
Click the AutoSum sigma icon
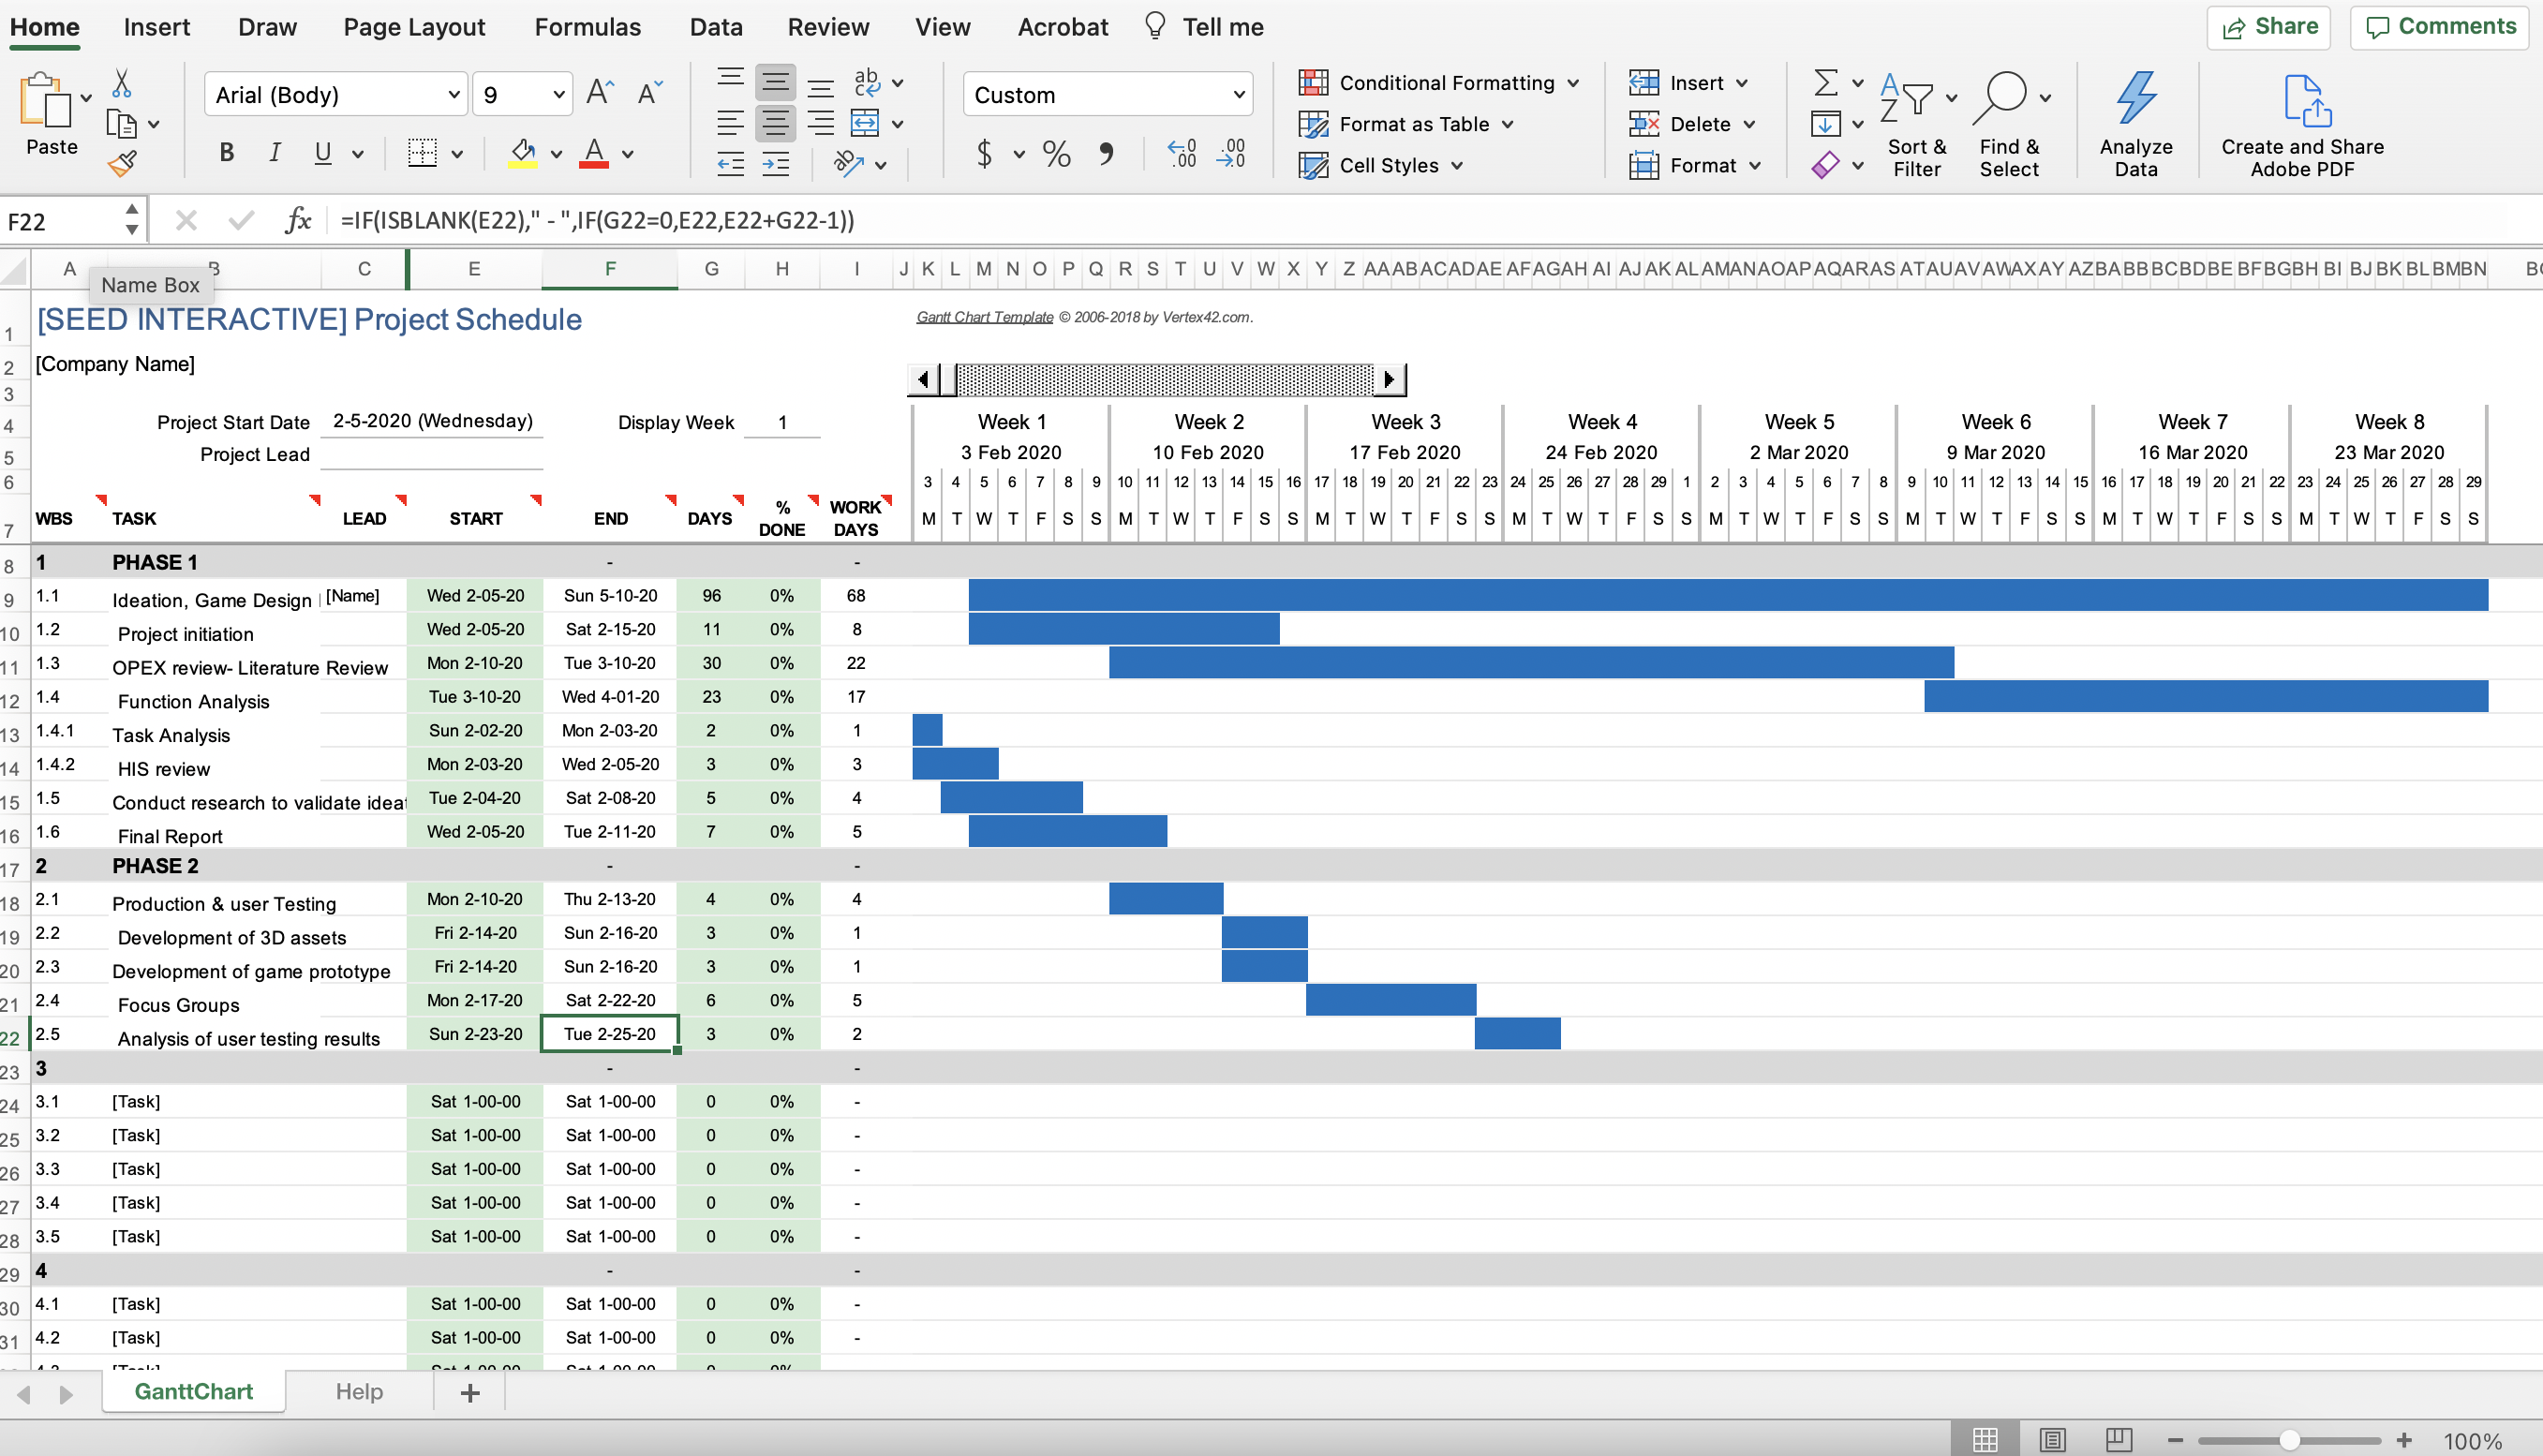click(x=1825, y=82)
